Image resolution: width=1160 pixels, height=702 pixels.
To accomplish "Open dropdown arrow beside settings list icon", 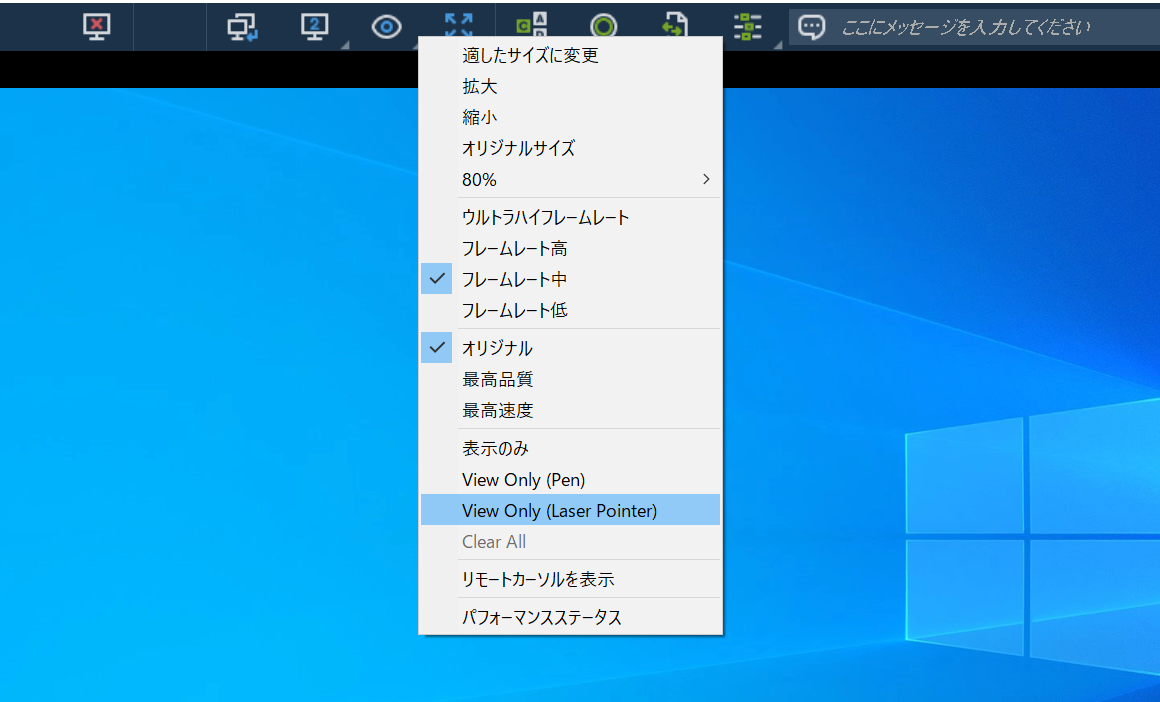I will (x=778, y=46).
